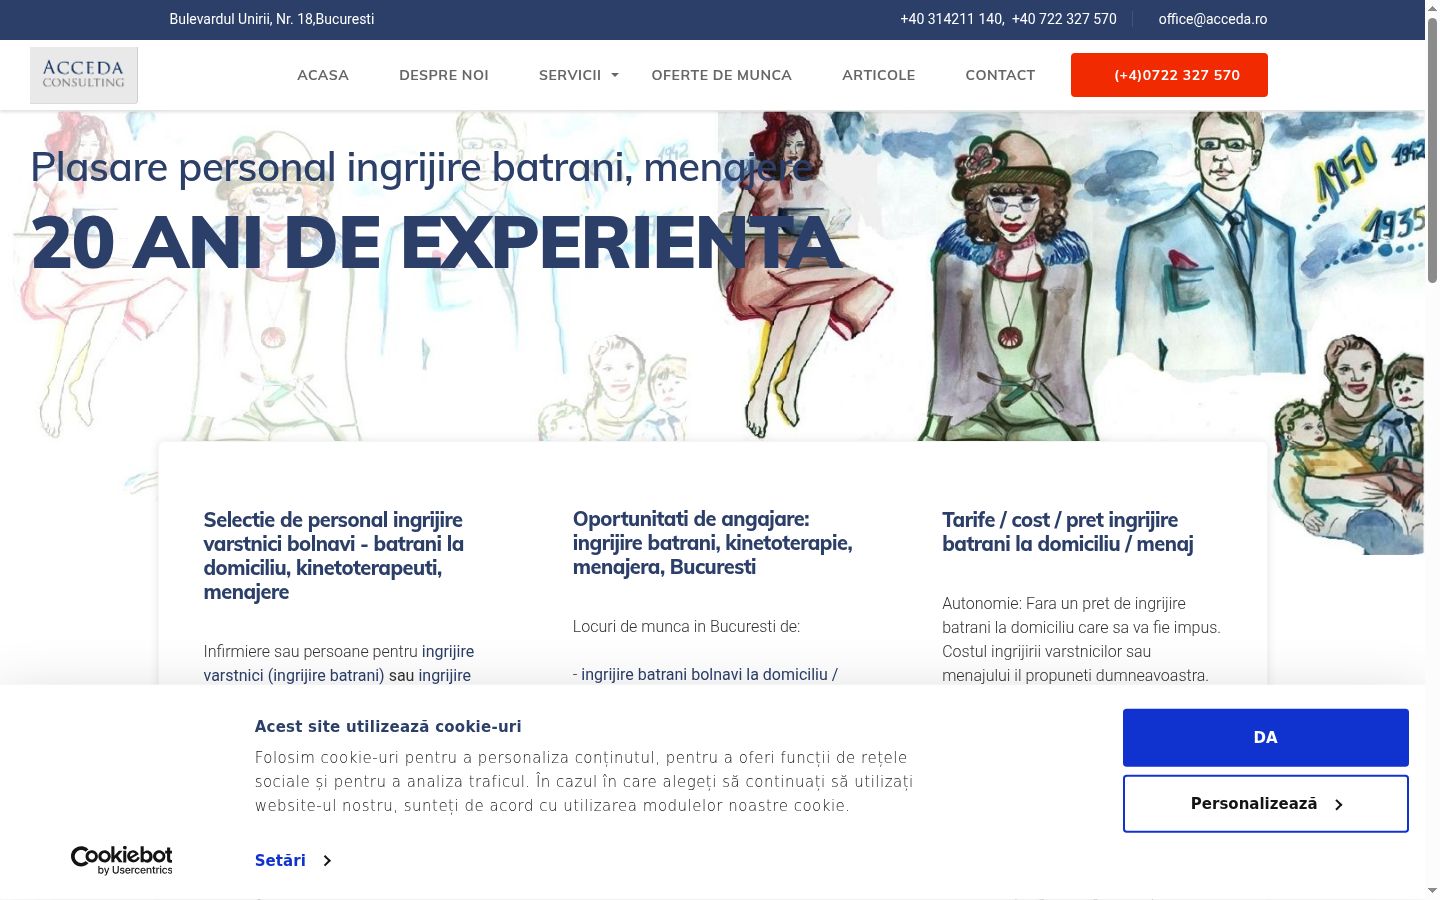Screen dimensions: 1440x900
Task: Click 'Plasare personal ingrijire batrani, menajere' subtitle
Action: [x=422, y=167]
